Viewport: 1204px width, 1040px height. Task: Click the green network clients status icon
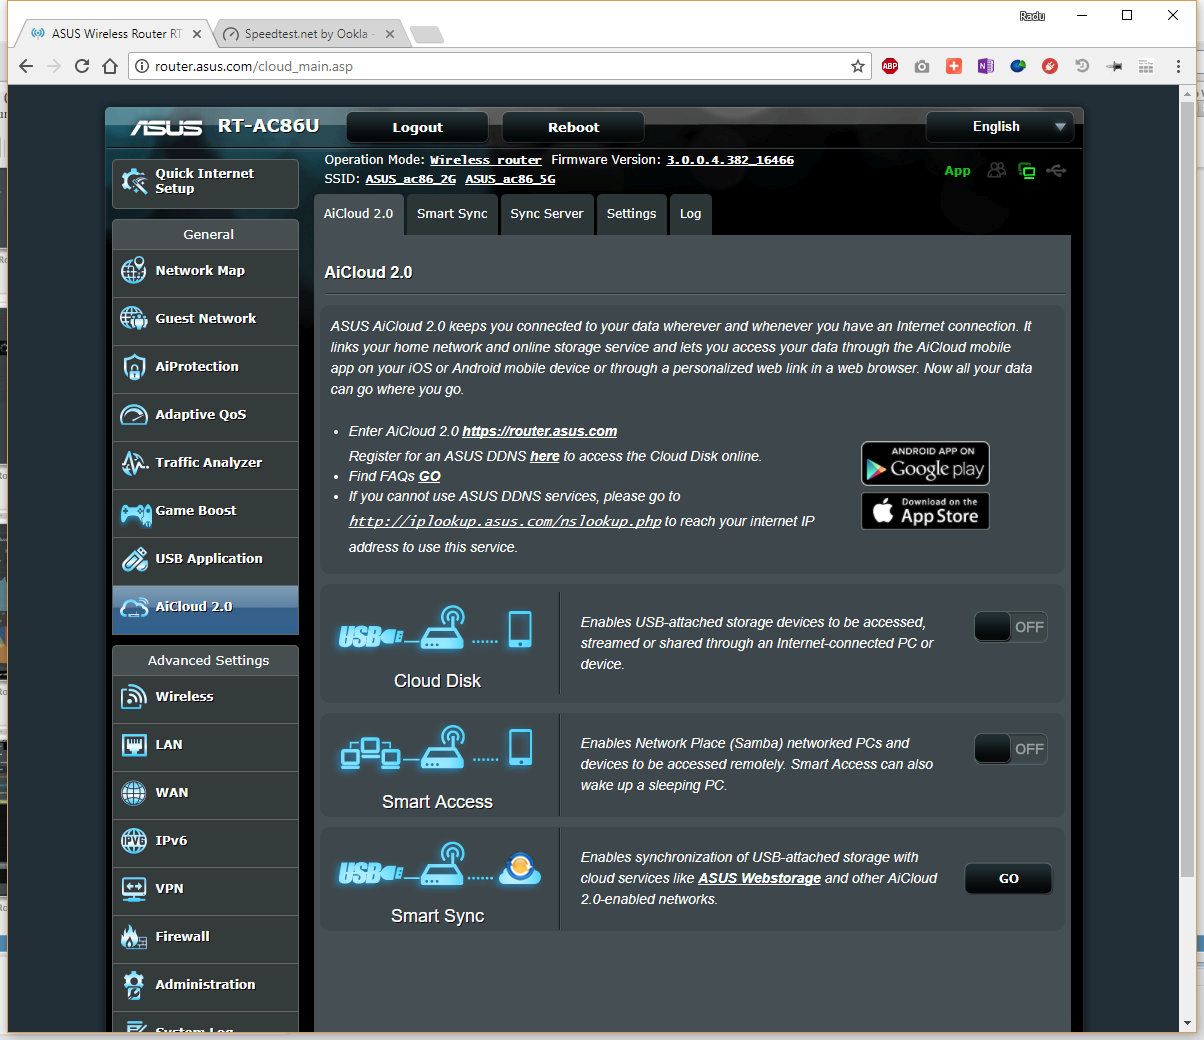1027,171
